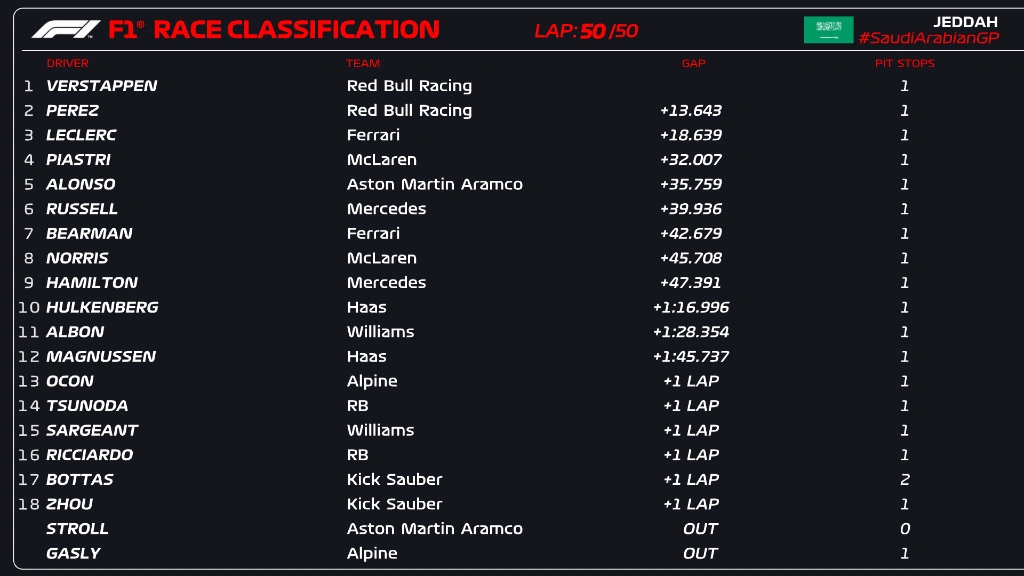Screen dimensions: 1024x576
Task: Click the +1:16.996 gap for HULKENBERG
Action: click(690, 308)
